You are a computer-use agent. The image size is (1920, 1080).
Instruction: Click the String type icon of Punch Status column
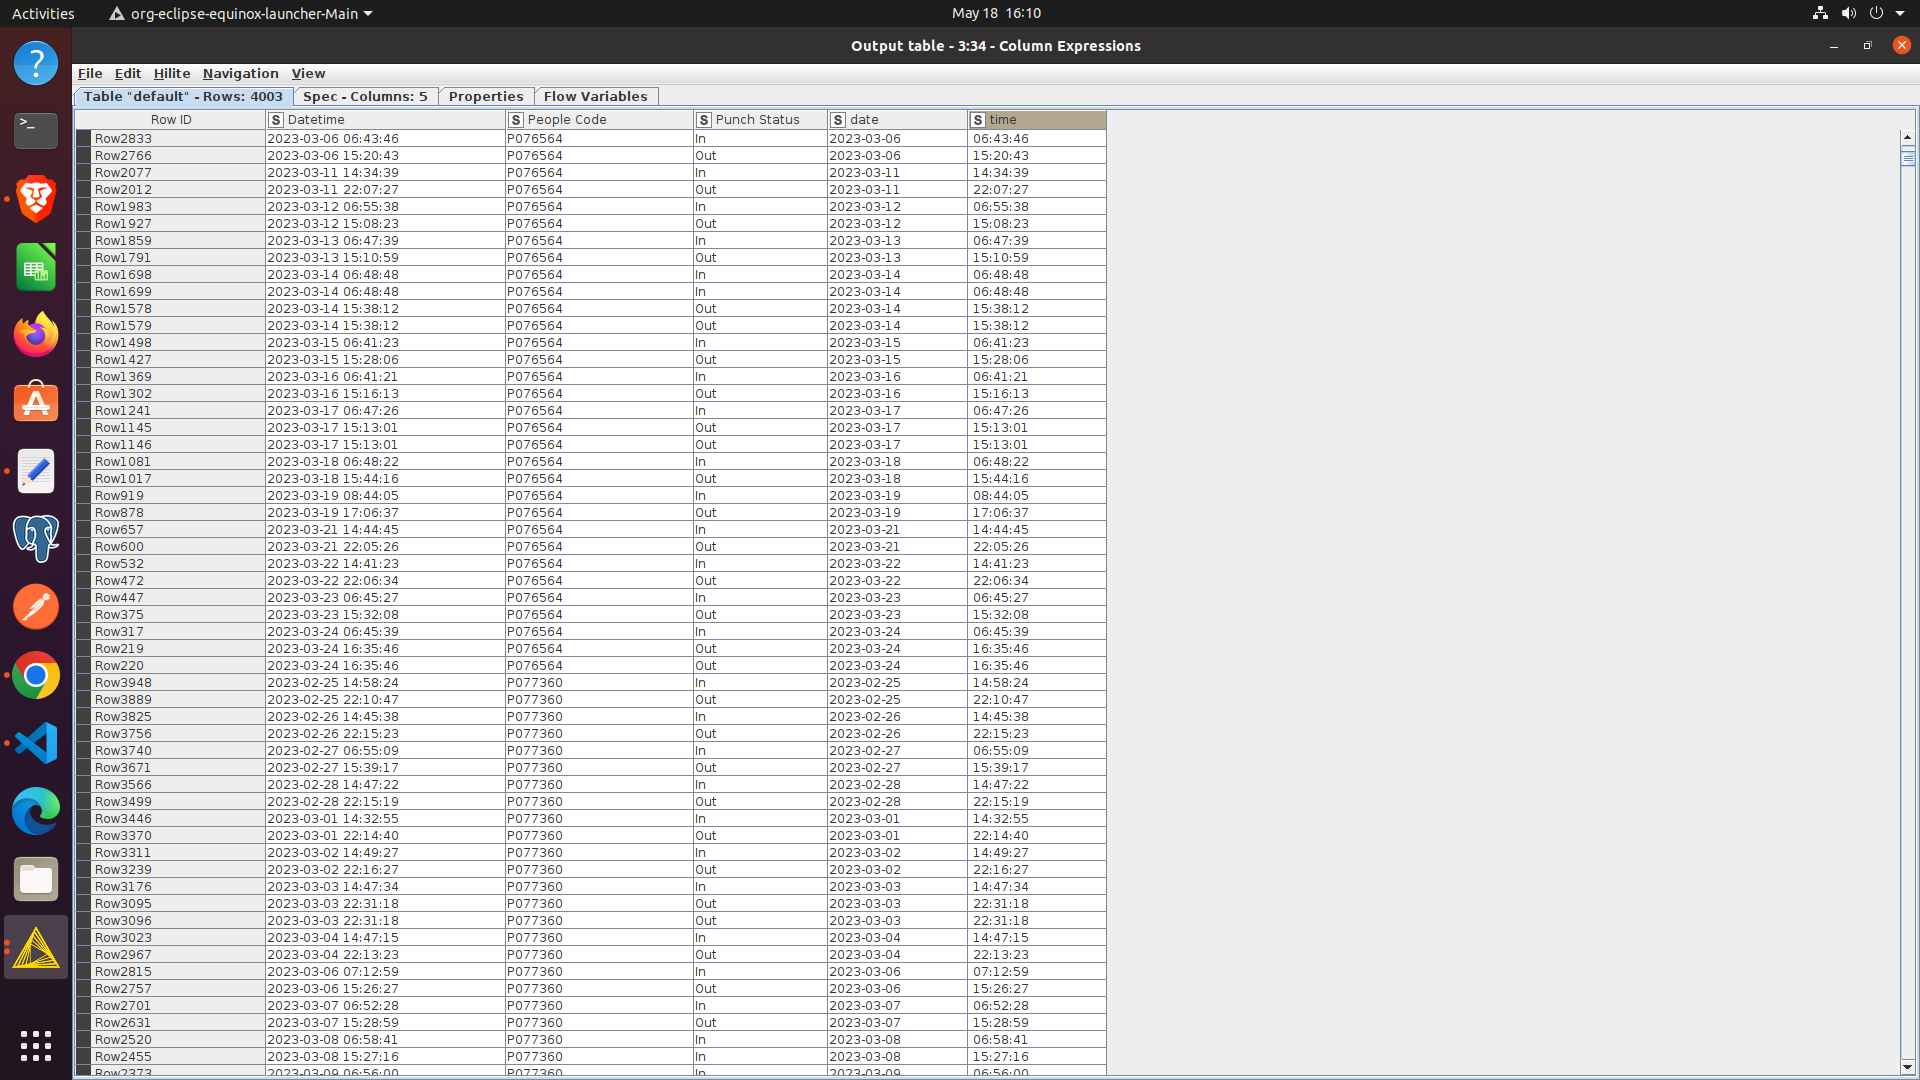pos(704,120)
